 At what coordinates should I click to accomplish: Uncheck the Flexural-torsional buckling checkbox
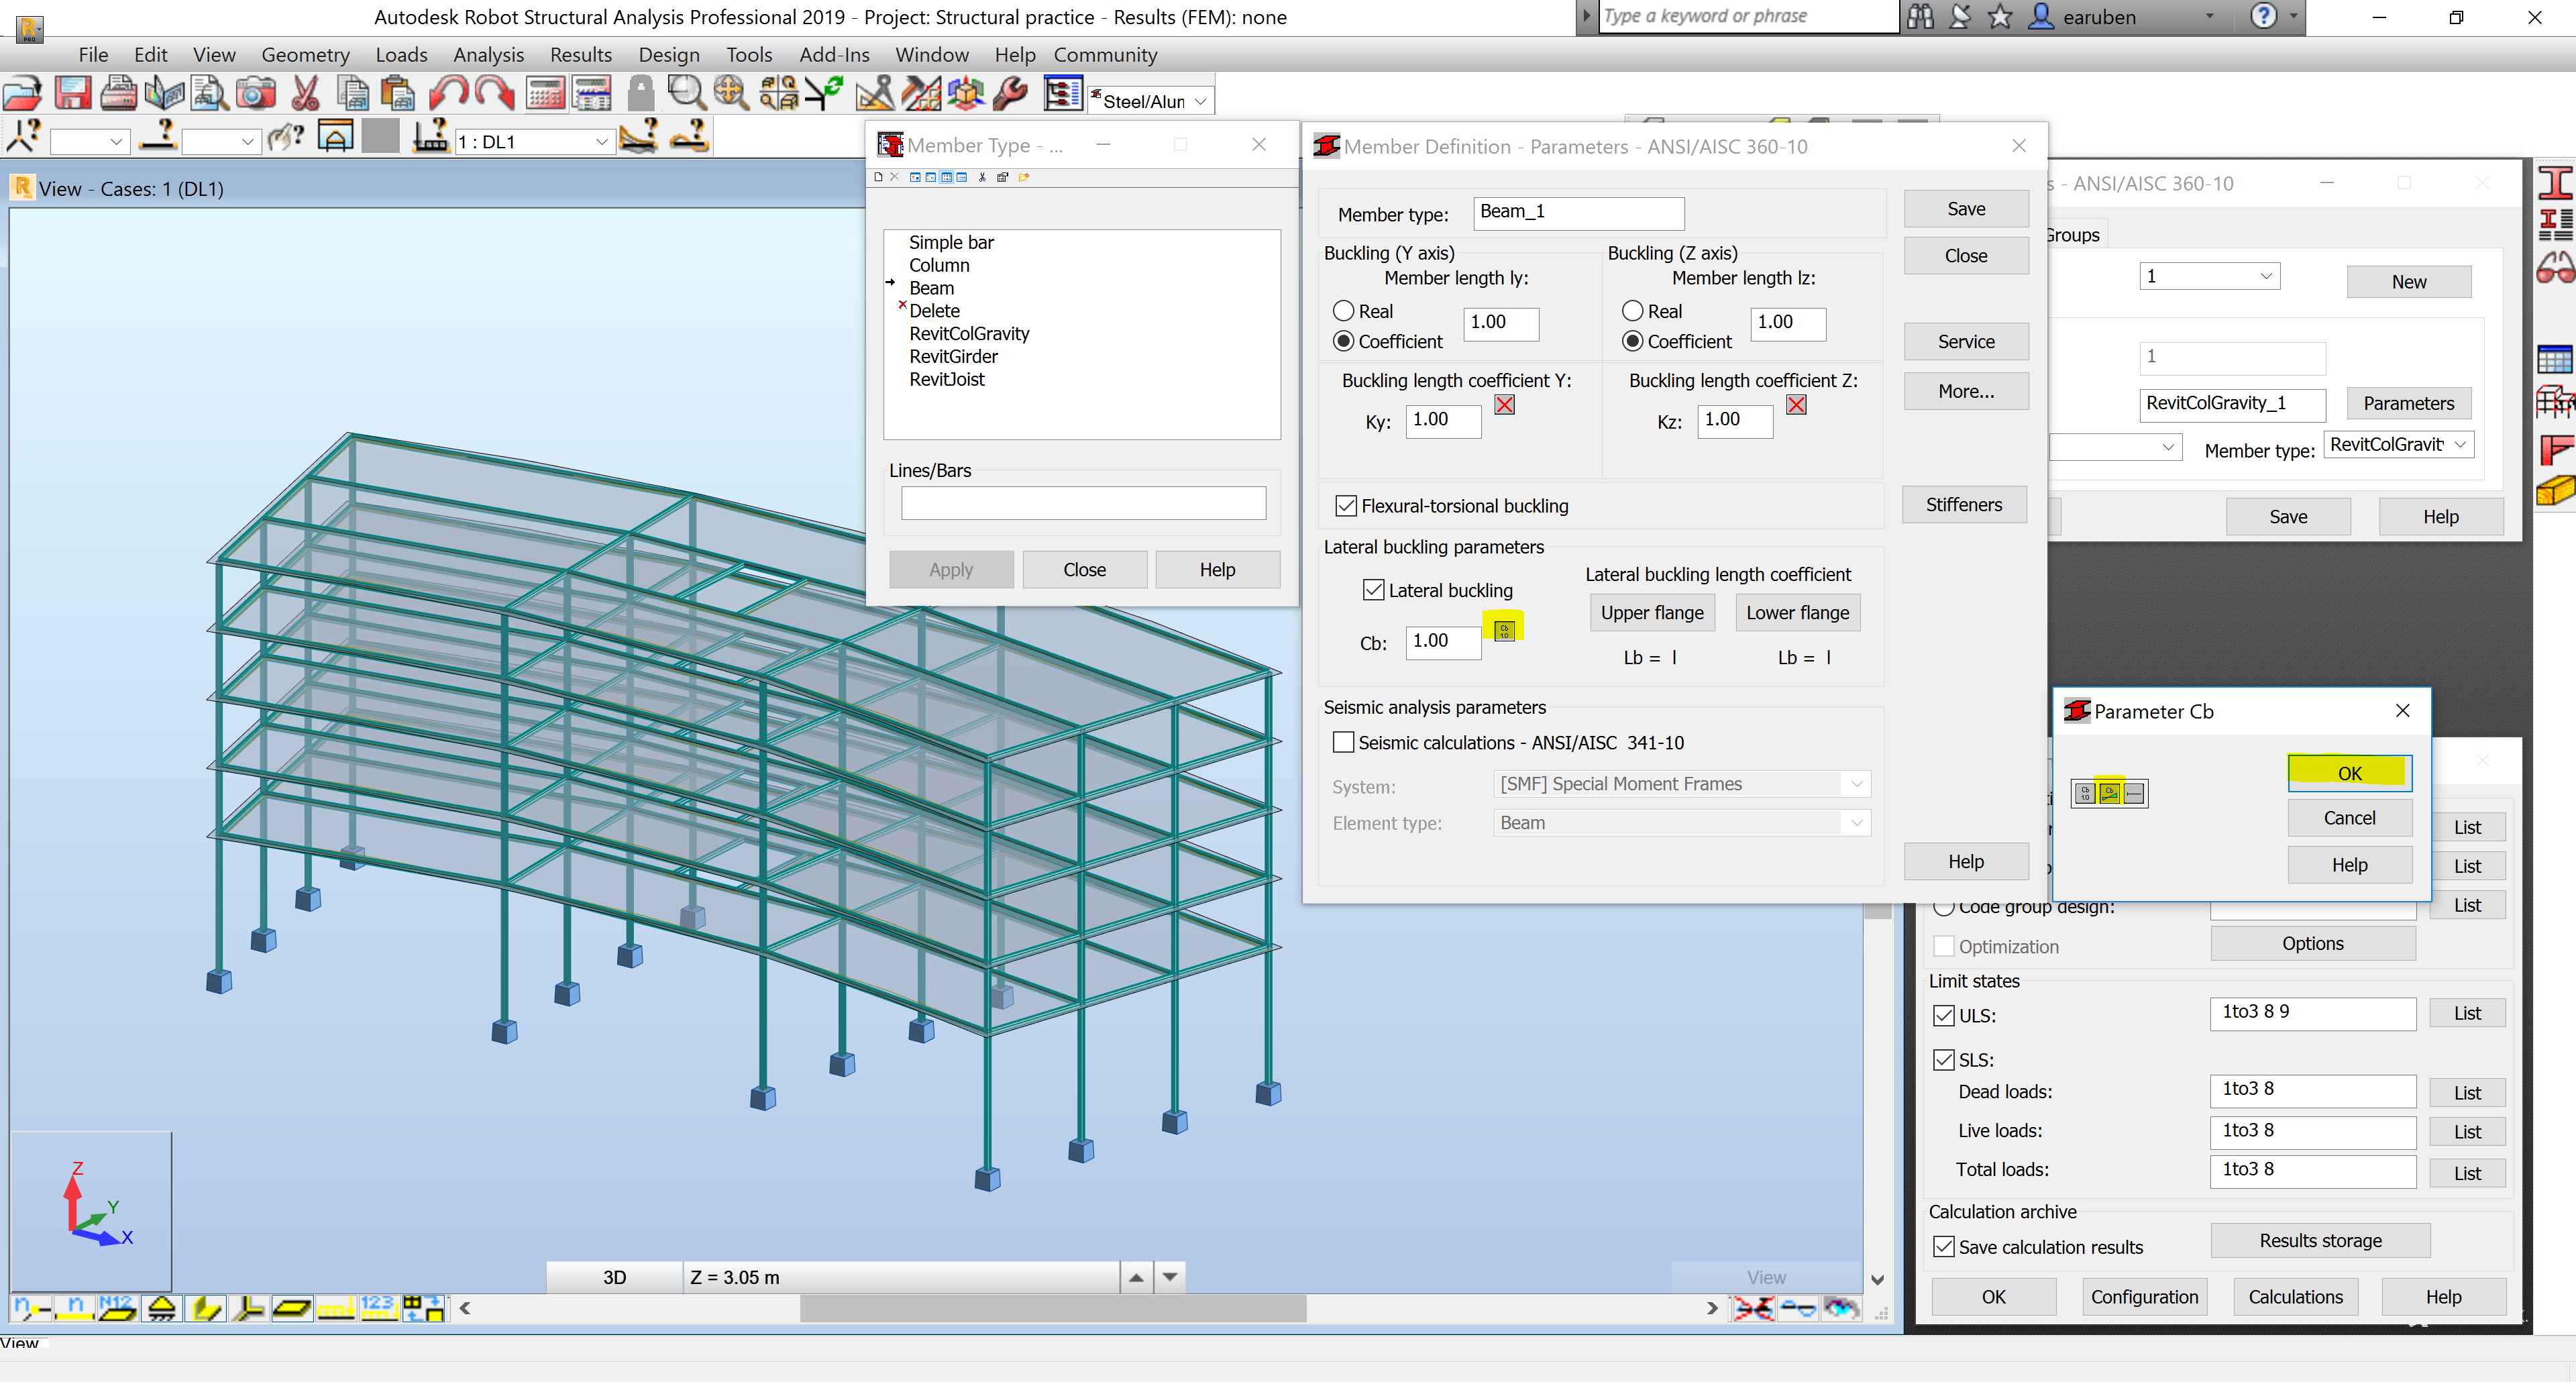1346,506
